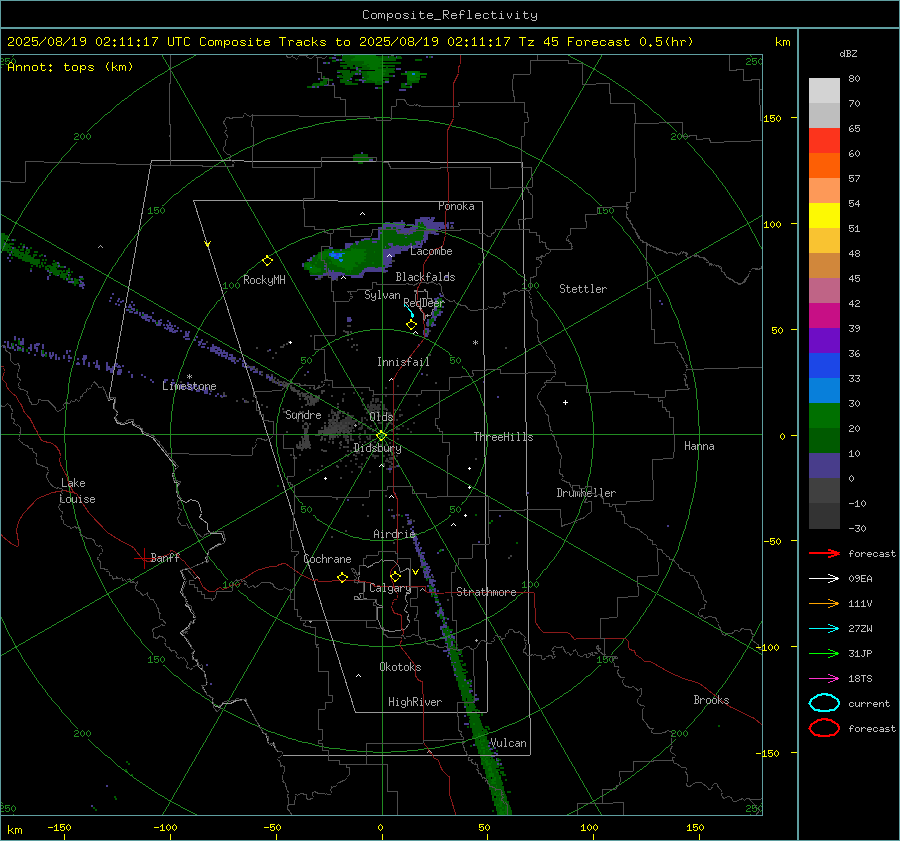This screenshot has height=841, width=900.
Task: Click the red cross marker beside Banff
Action: click(x=143, y=558)
